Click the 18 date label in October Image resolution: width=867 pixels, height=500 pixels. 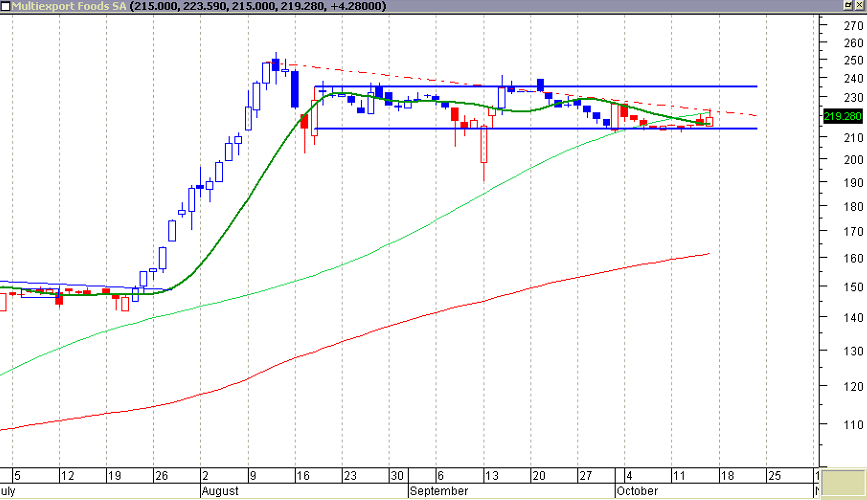[728, 476]
